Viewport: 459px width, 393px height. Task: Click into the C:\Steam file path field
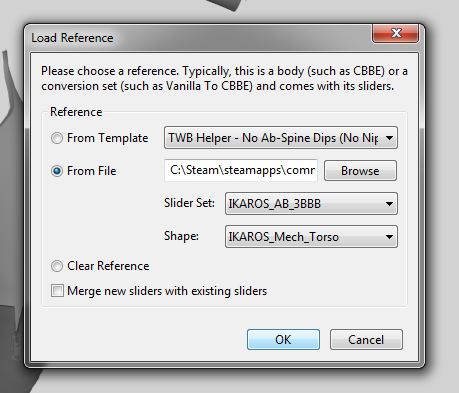coord(241,170)
